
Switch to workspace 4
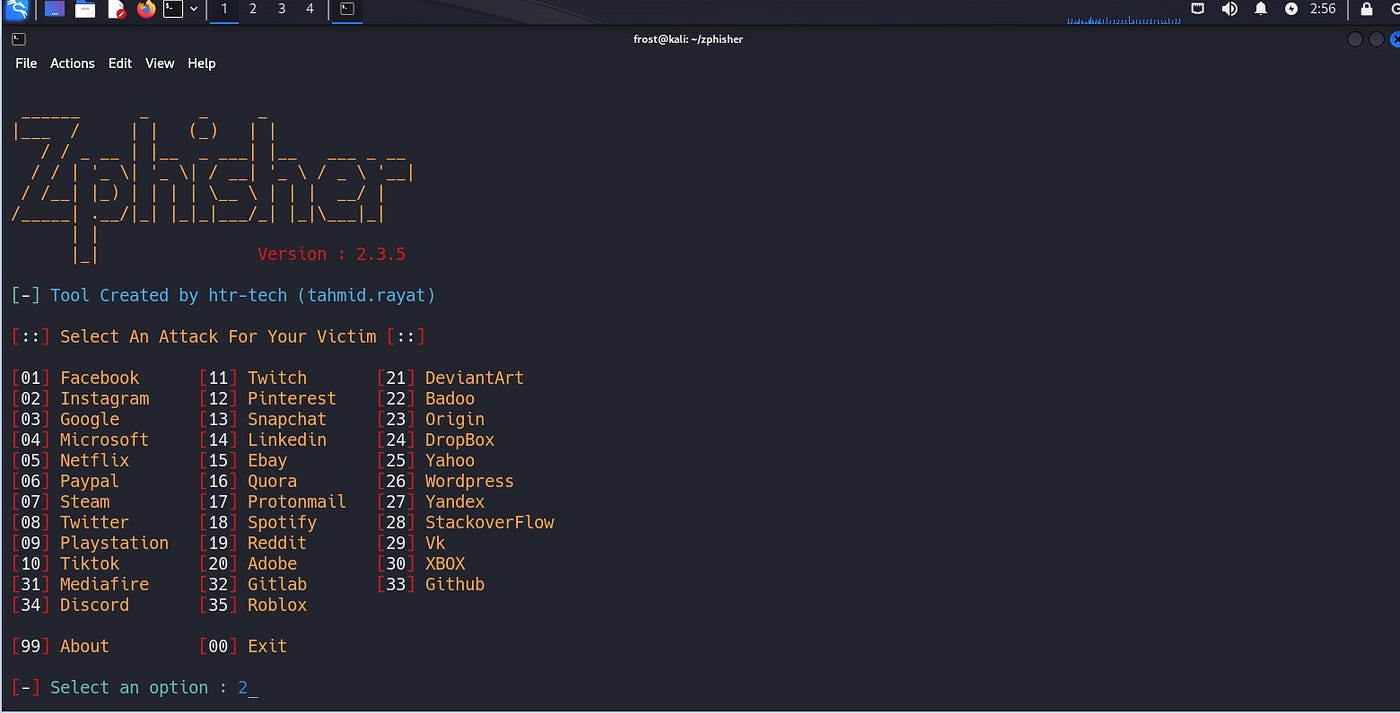click(x=310, y=10)
